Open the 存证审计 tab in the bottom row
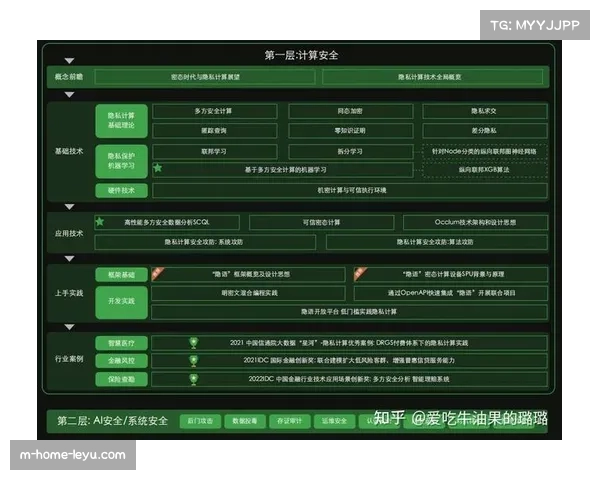This screenshot has height=480, width=600. [x=292, y=421]
